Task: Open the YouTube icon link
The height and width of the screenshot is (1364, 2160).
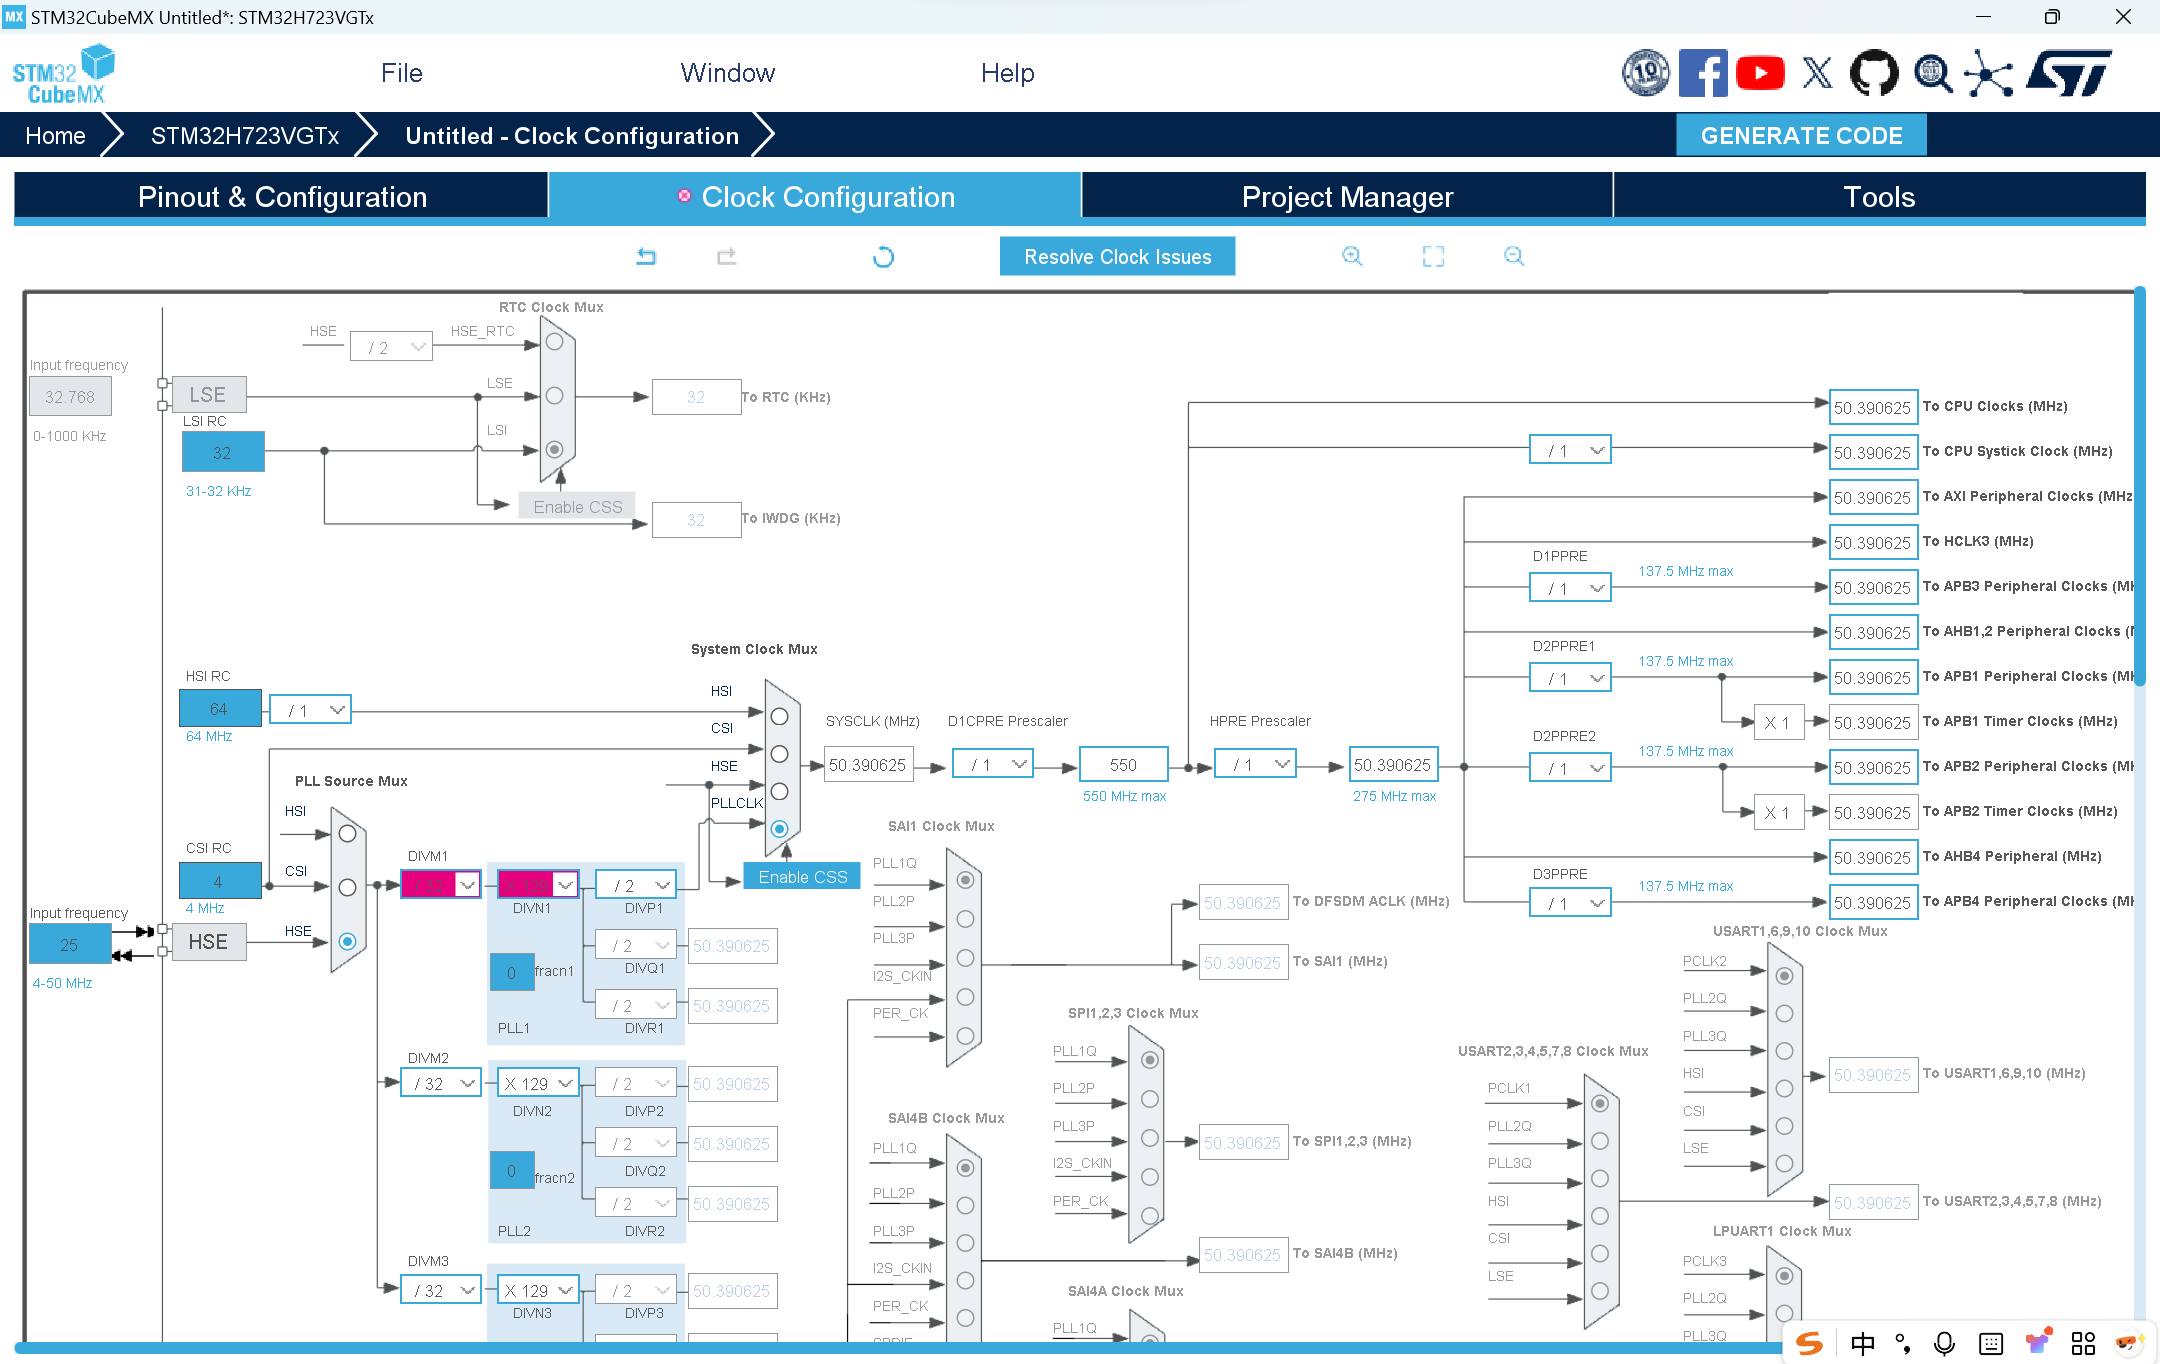Action: click(x=1760, y=73)
